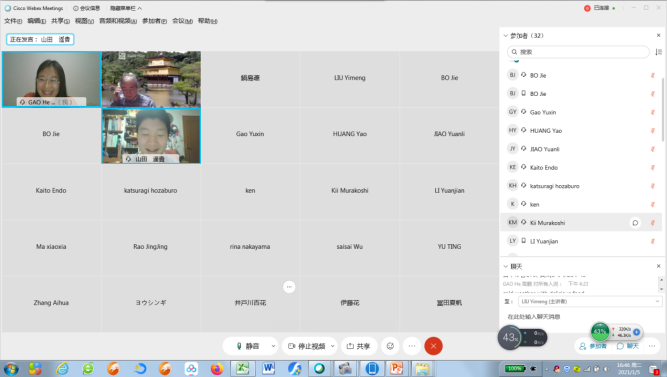Open the 参加者 menu in menu bar

pyautogui.click(x=154, y=21)
